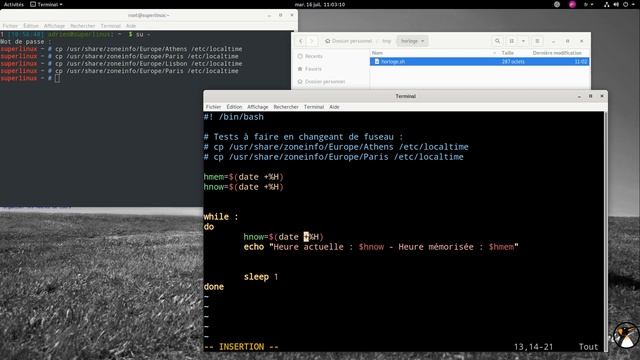This screenshot has height=360, width=640.
Task: Open the horloge folder path dropdown
Action: pyautogui.click(x=412, y=41)
